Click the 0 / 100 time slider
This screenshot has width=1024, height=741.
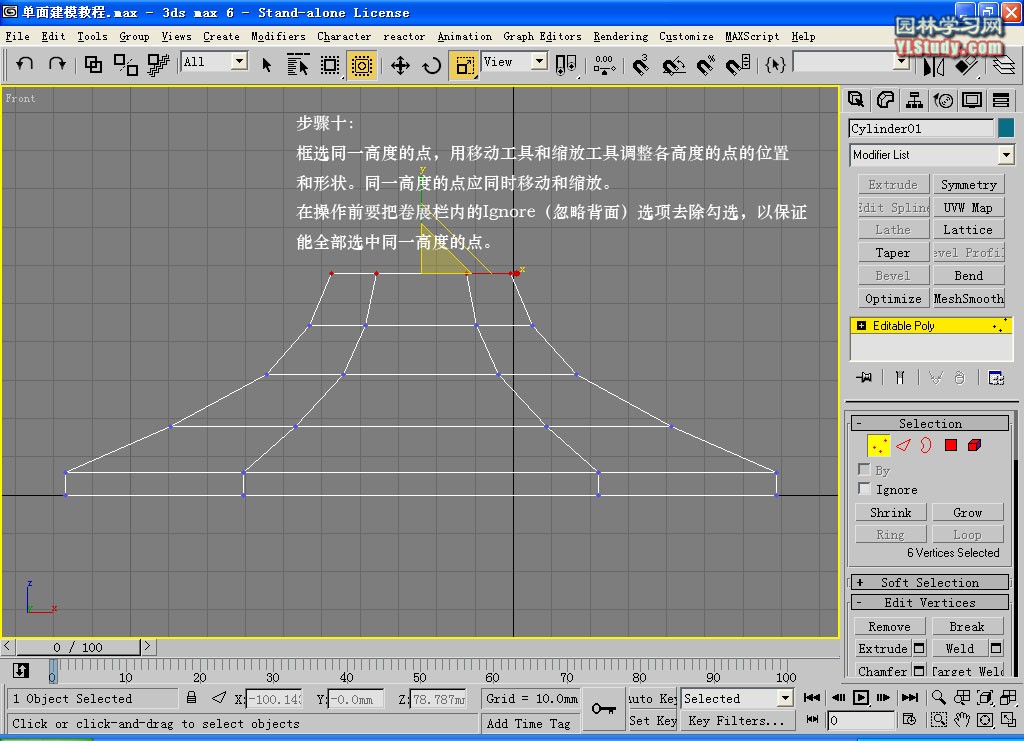click(x=78, y=647)
